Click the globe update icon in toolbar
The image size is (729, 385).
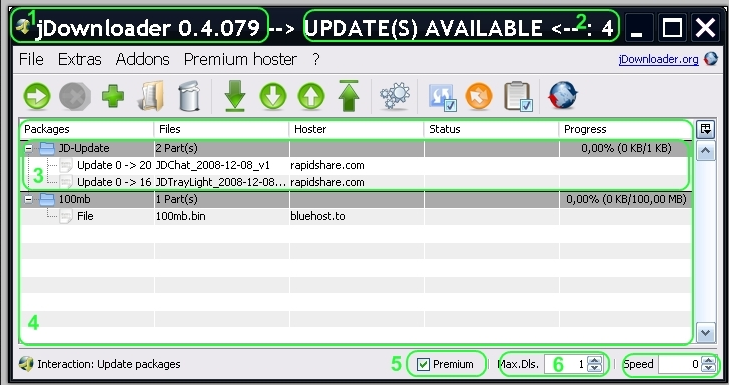click(563, 95)
